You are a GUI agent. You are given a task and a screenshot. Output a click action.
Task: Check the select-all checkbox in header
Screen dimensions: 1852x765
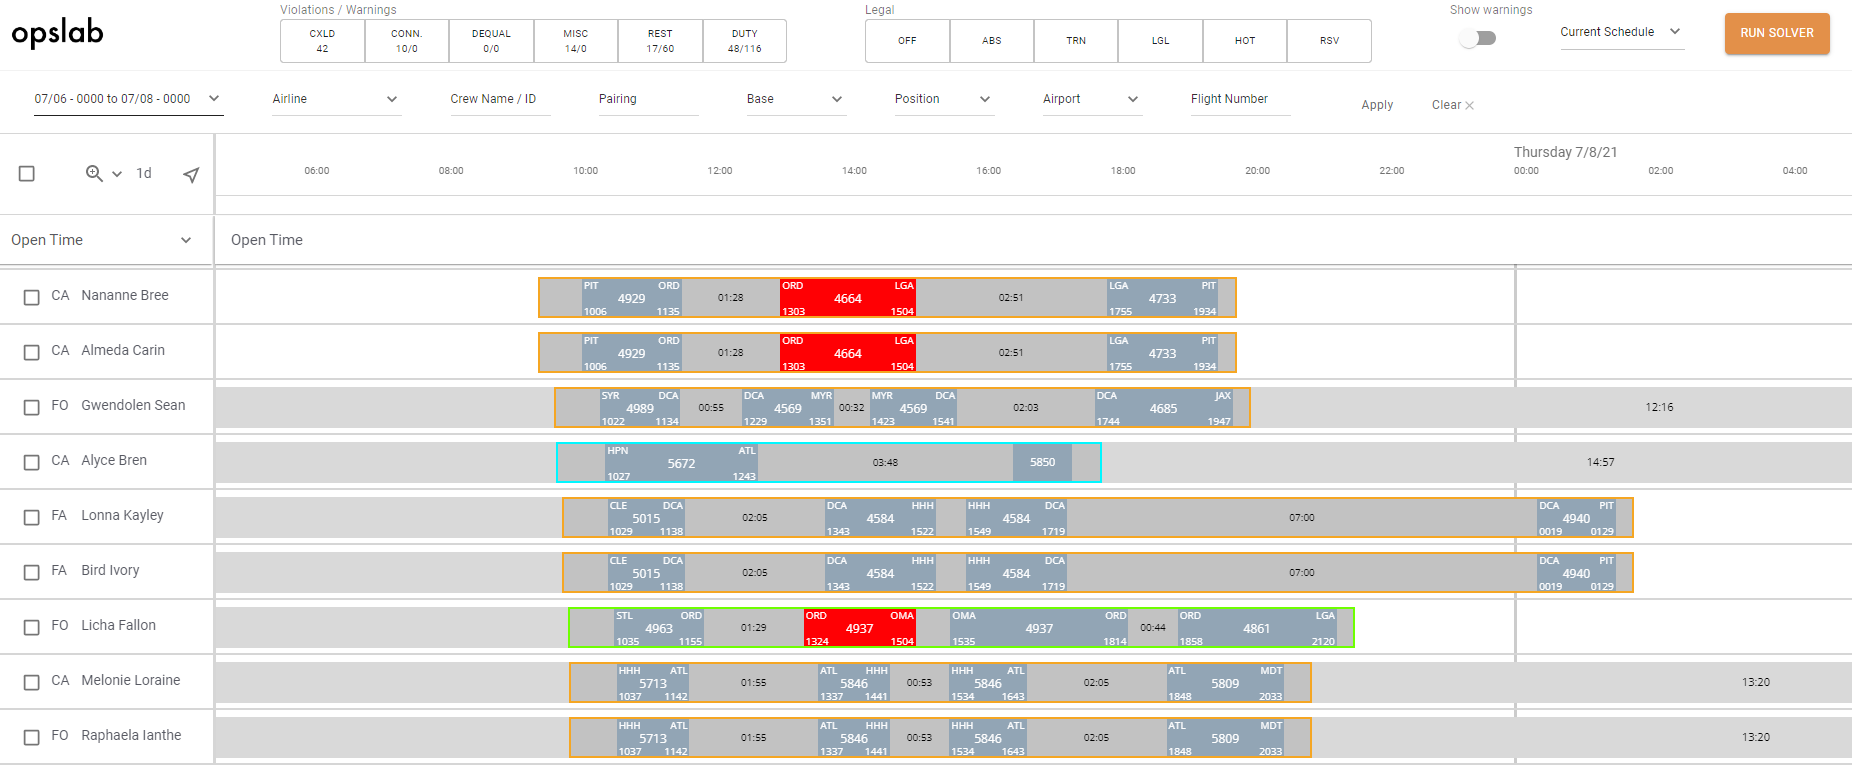pos(27,174)
